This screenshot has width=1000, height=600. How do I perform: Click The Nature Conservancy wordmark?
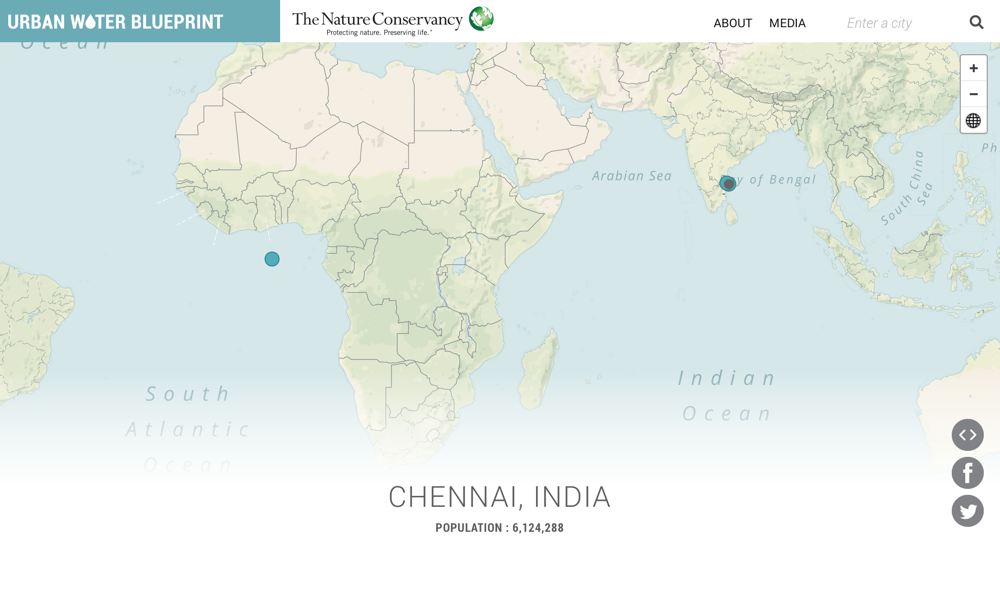pos(377,19)
